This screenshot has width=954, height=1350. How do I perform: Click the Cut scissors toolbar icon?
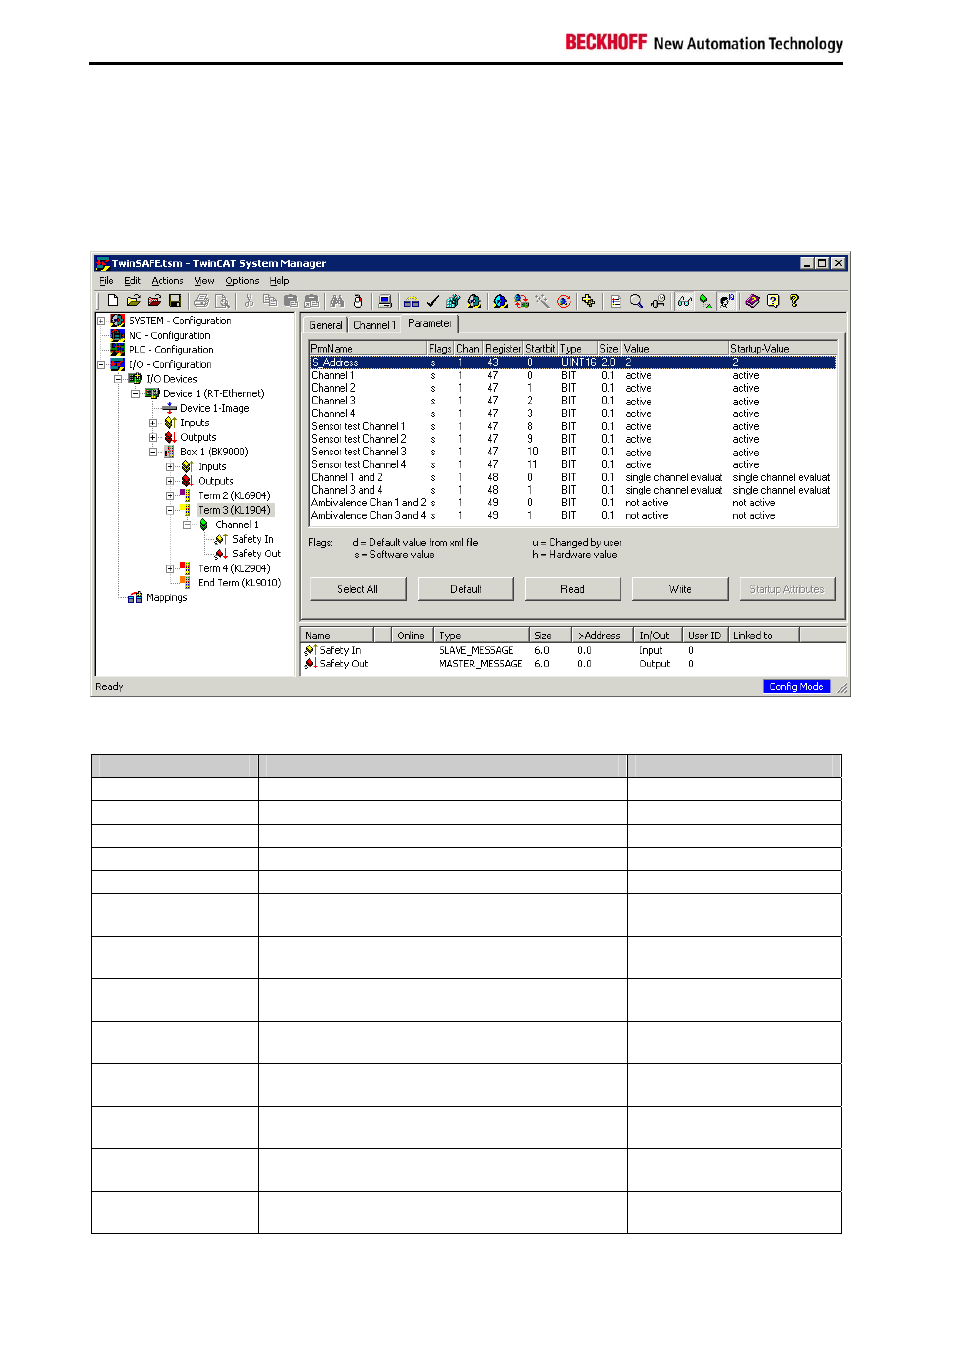pyautogui.click(x=249, y=300)
